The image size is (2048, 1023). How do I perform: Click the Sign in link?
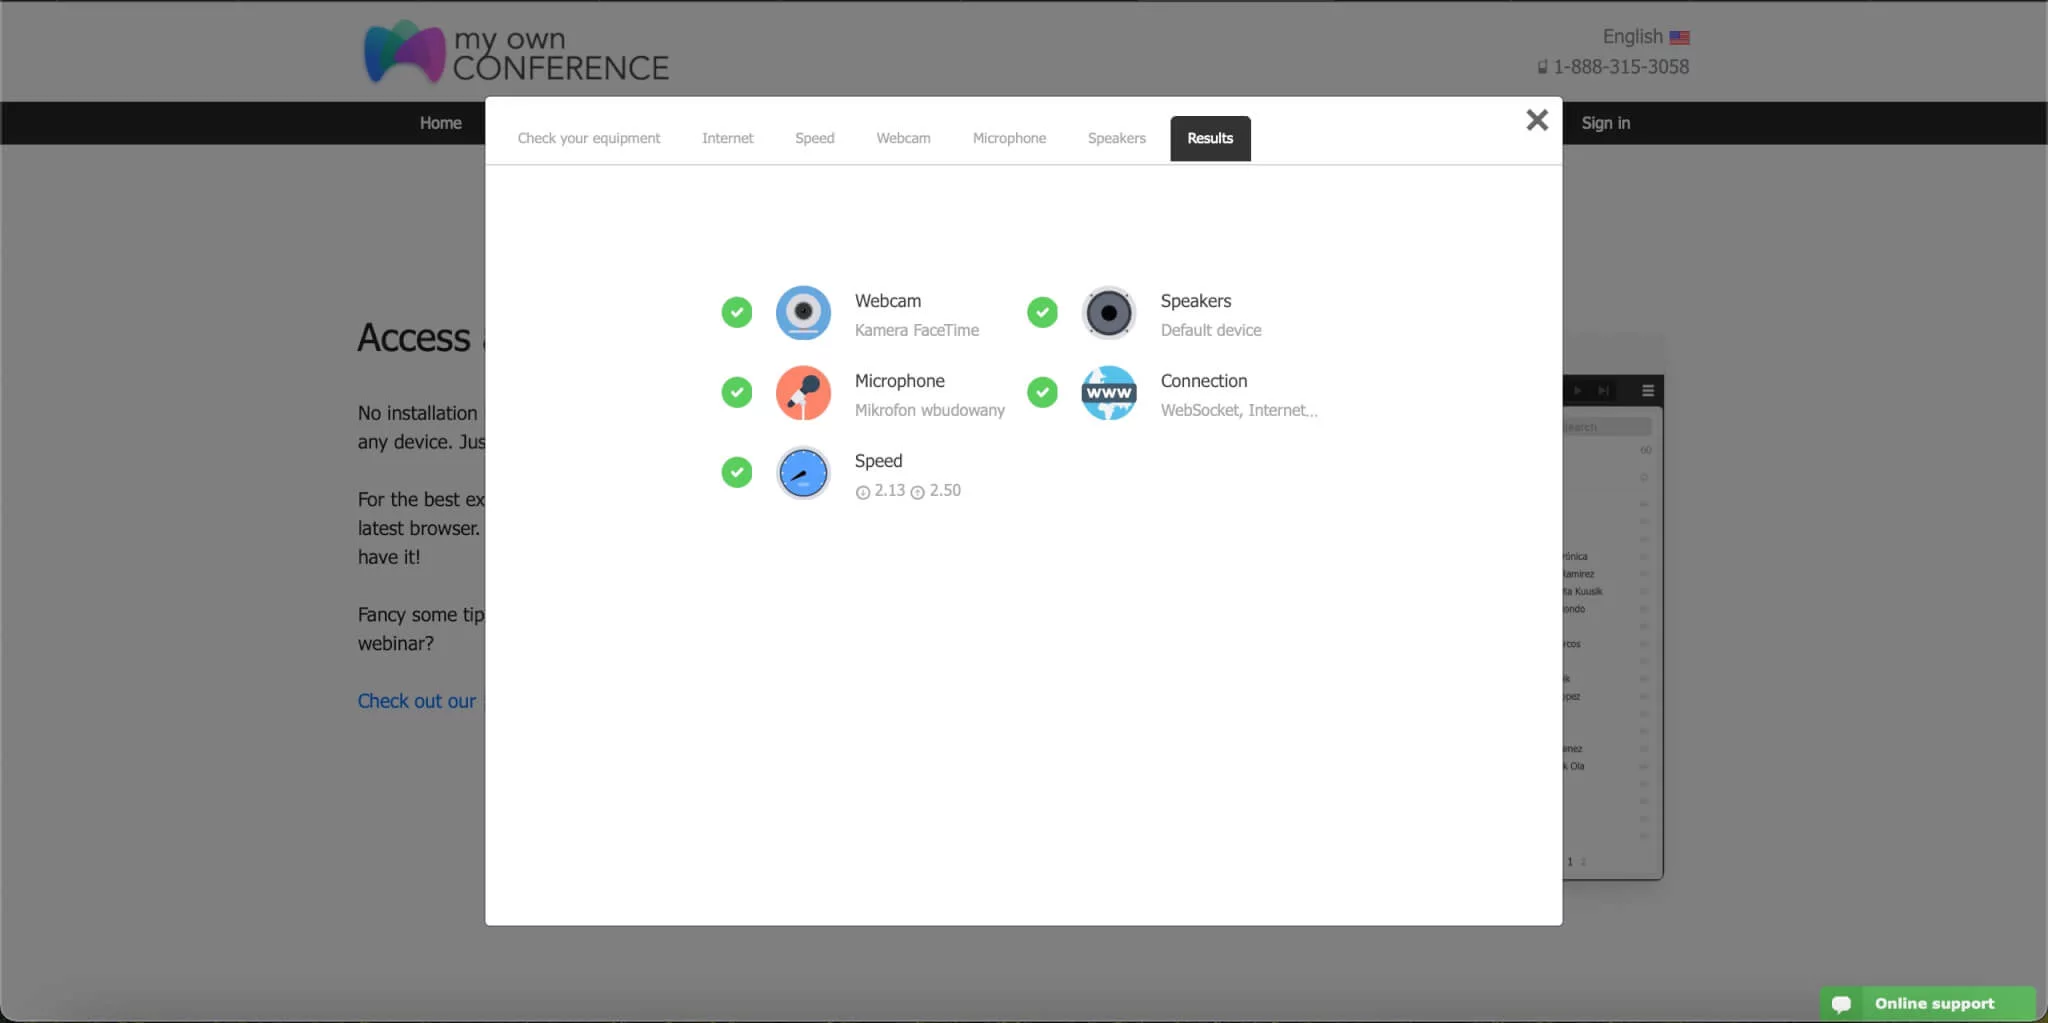1605,123
